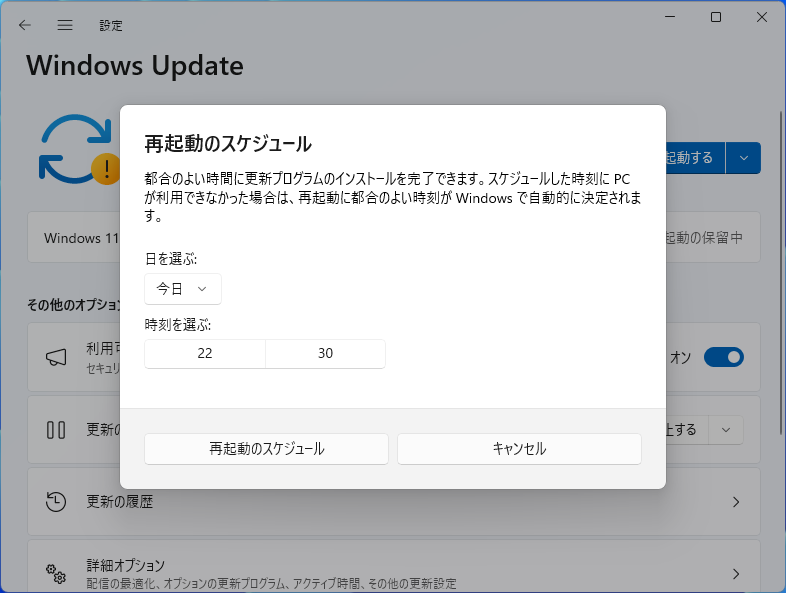The width and height of the screenshot is (786, 593).
Task: Maximize the Settings window
Action: click(716, 17)
